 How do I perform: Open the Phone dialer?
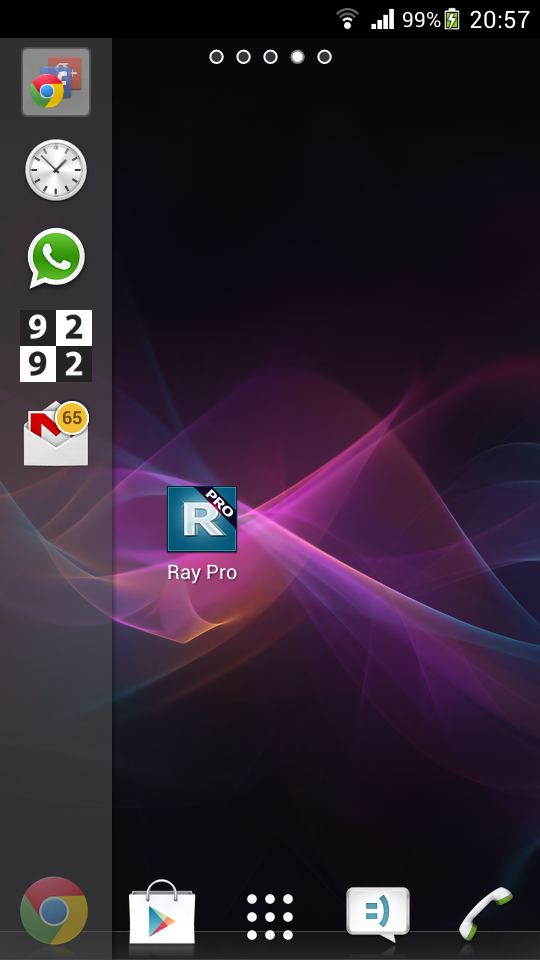[486, 913]
